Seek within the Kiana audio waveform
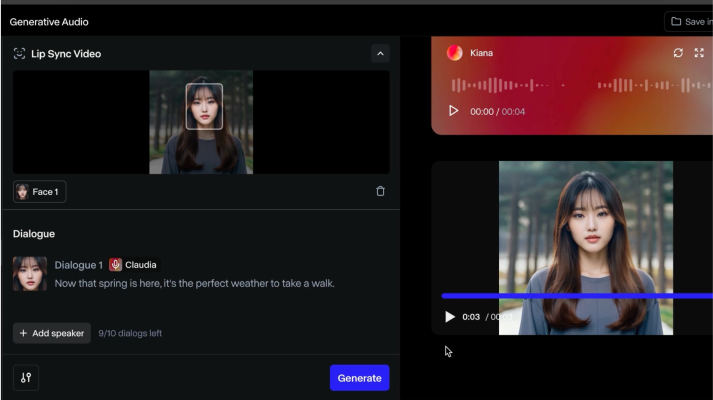Image resolution: width=713 pixels, height=400 pixels. pyautogui.click(x=580, y=86)
